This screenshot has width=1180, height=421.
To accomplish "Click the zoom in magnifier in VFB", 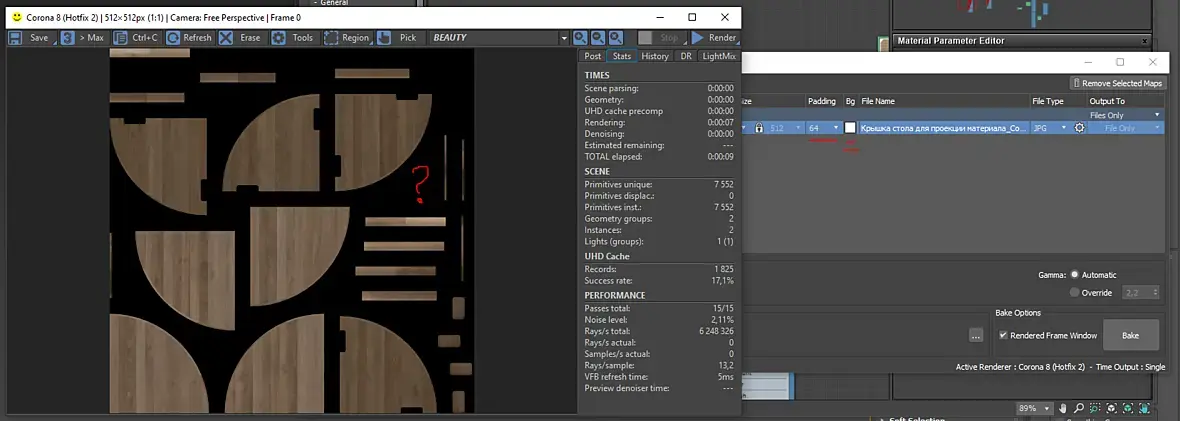I will (580, 38).
